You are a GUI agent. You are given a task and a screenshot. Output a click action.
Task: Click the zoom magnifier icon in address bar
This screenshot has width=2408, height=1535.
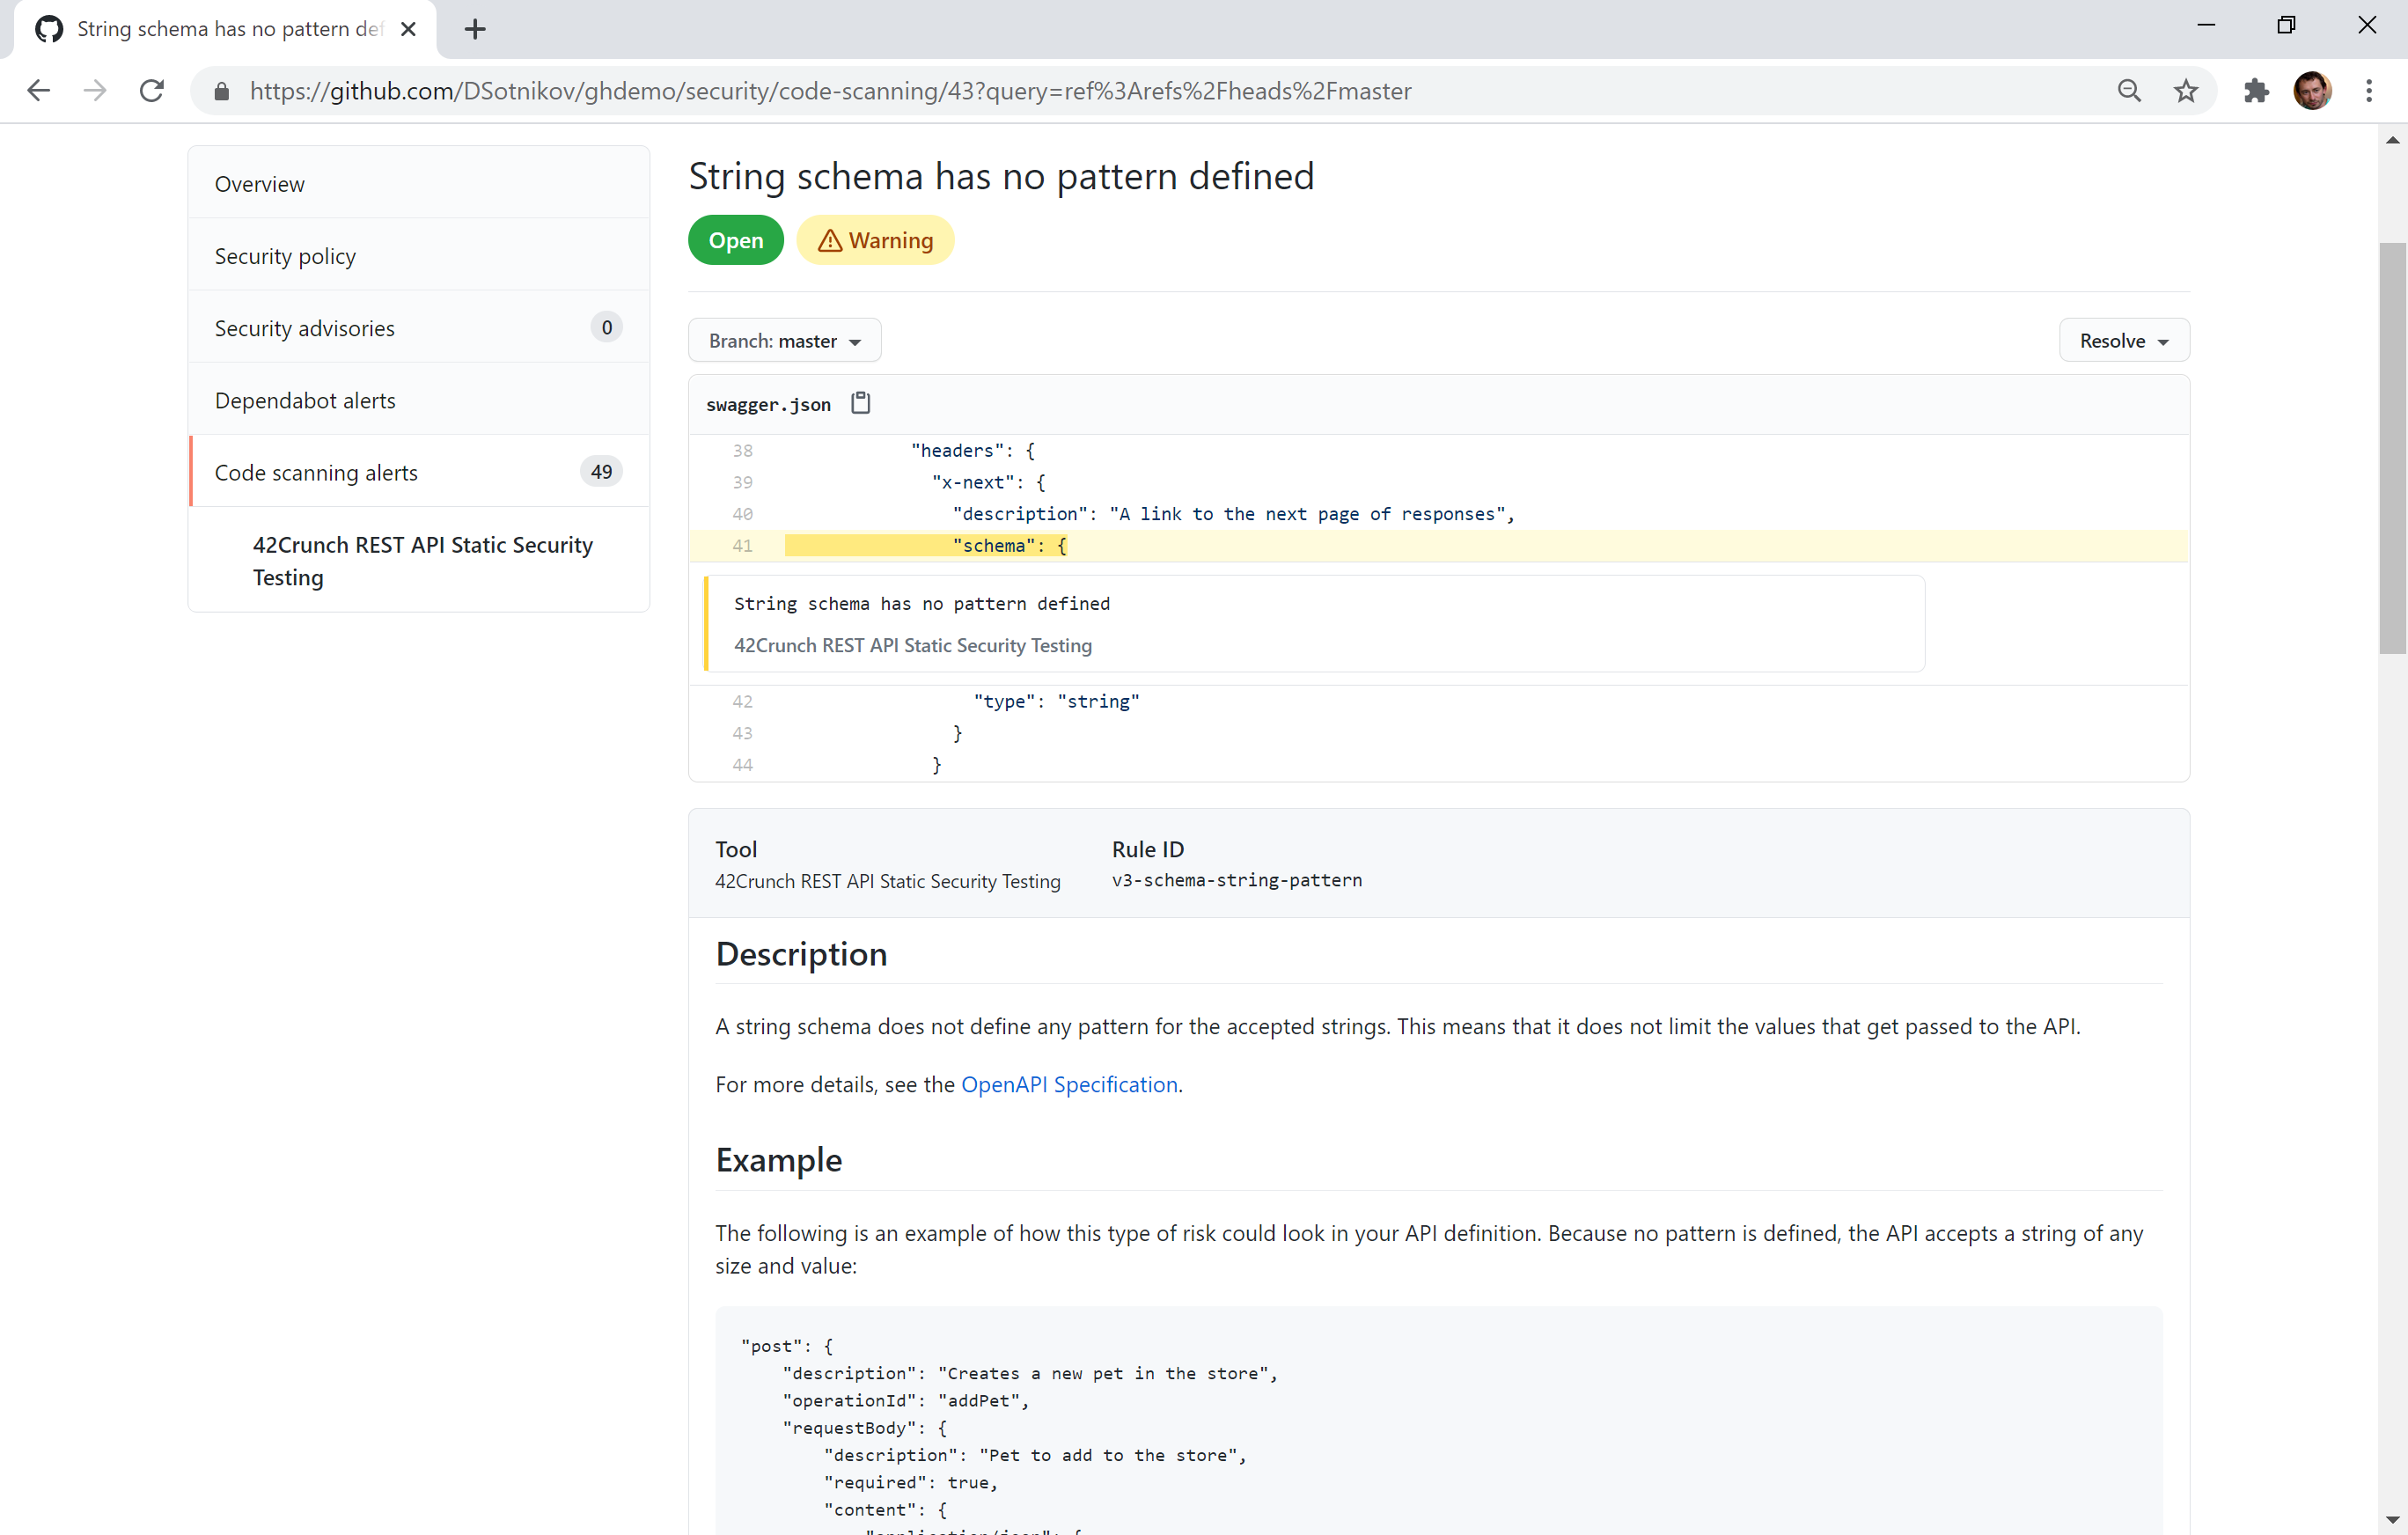pos(2129,91)
